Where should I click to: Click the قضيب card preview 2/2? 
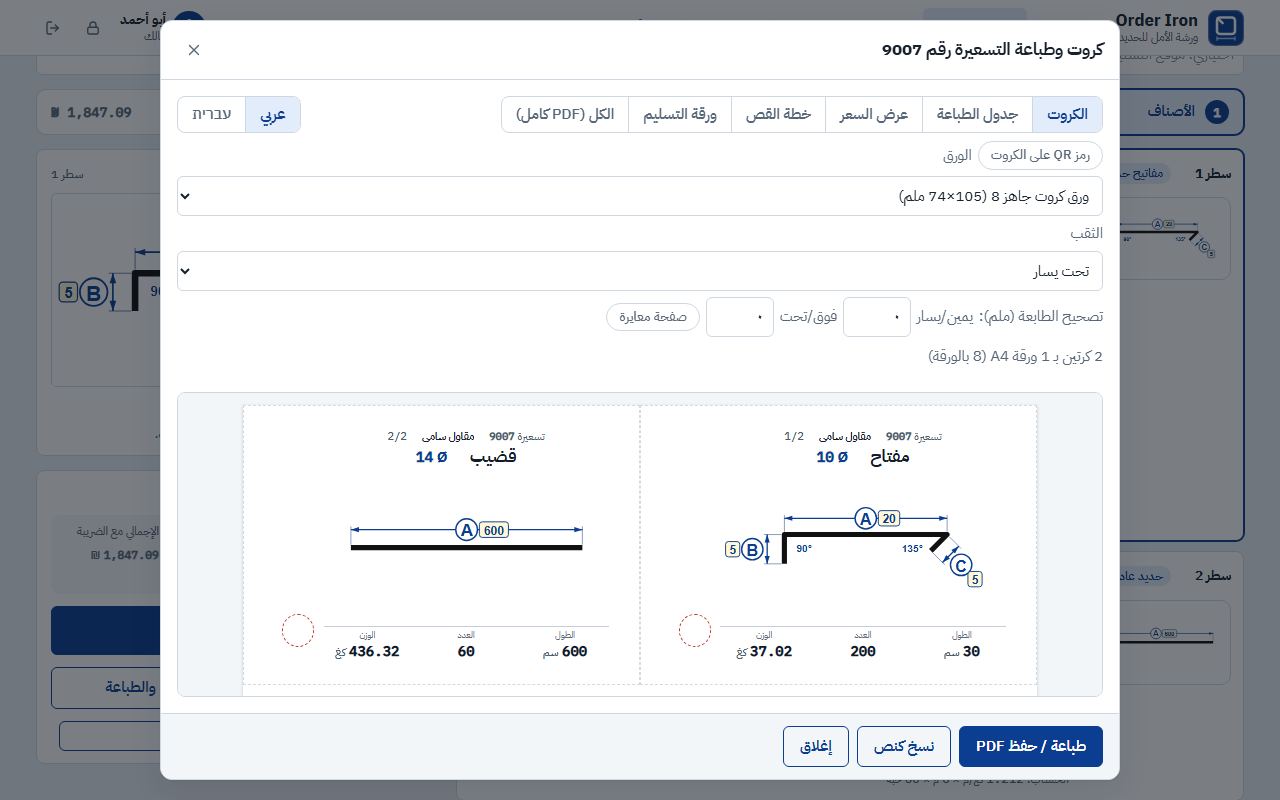coord(441,545)
